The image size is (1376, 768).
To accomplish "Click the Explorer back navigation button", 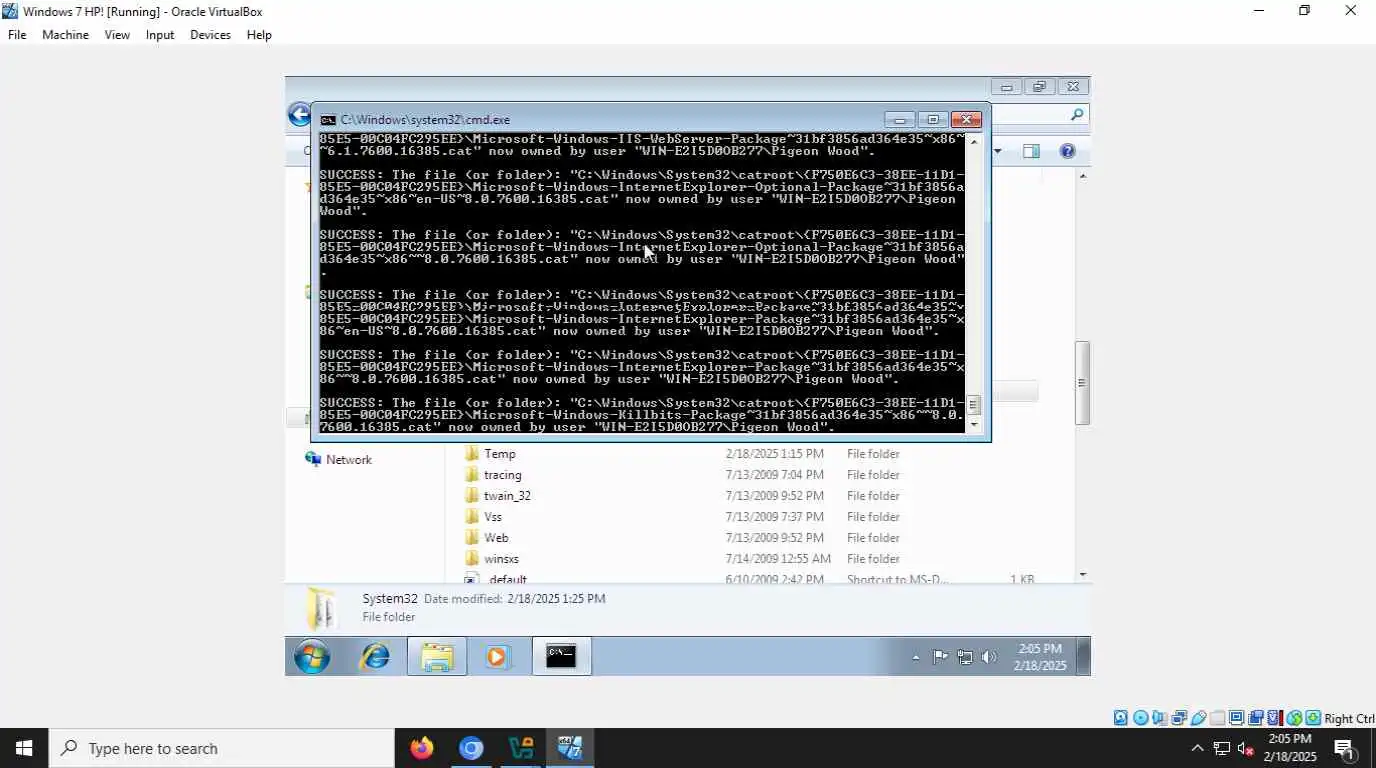I will [x=299, y=115].
